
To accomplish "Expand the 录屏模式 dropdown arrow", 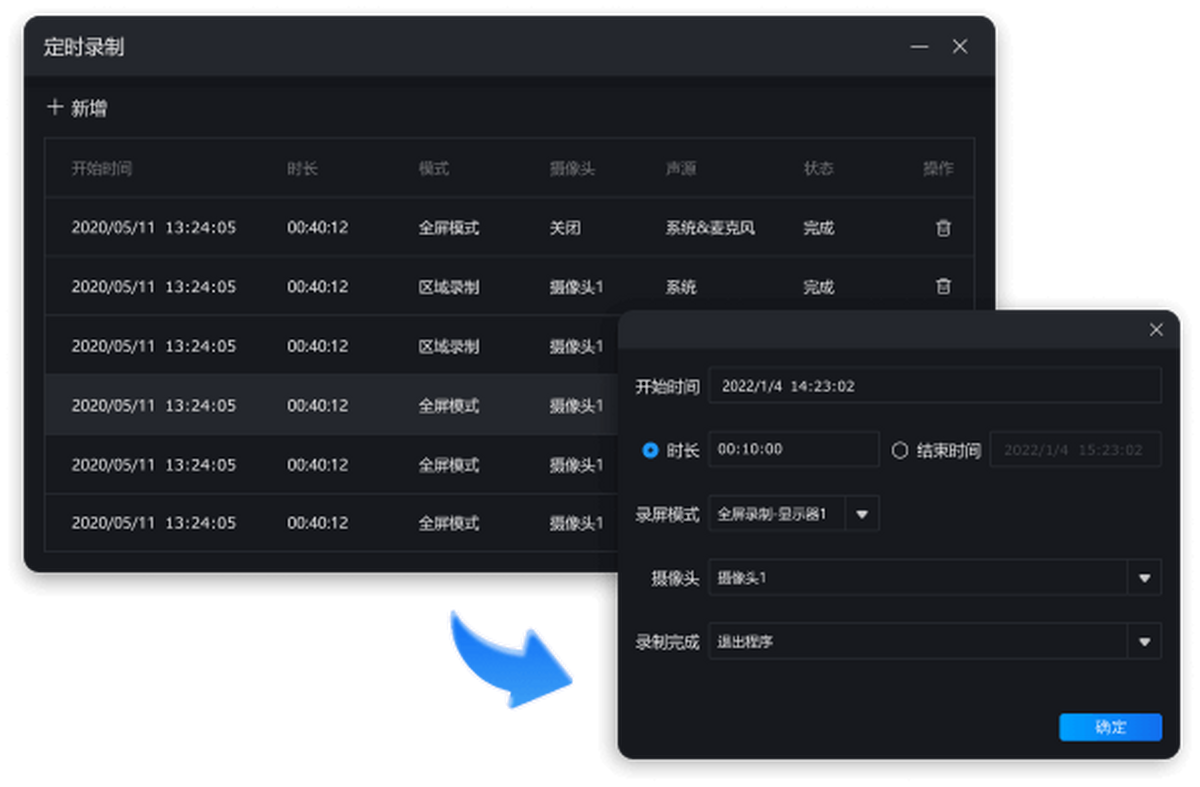I will tap(862, 515).
